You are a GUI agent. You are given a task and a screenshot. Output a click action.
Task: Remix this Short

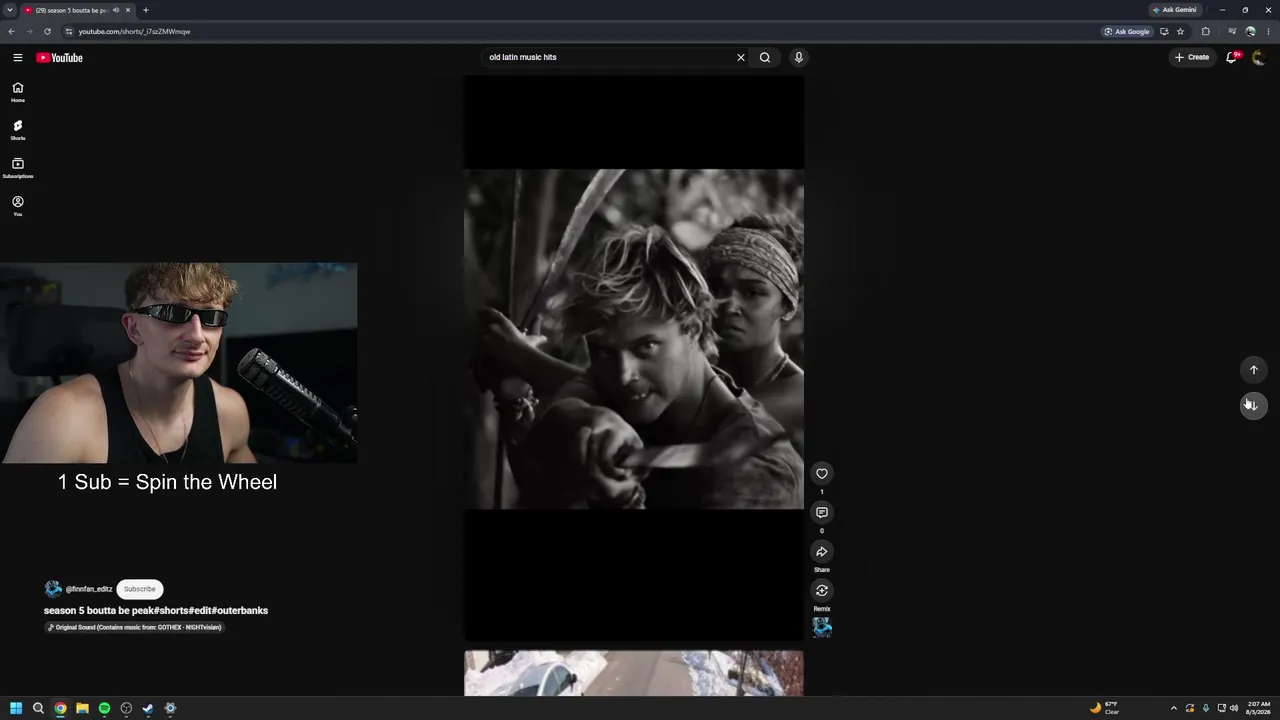[822, 591]
